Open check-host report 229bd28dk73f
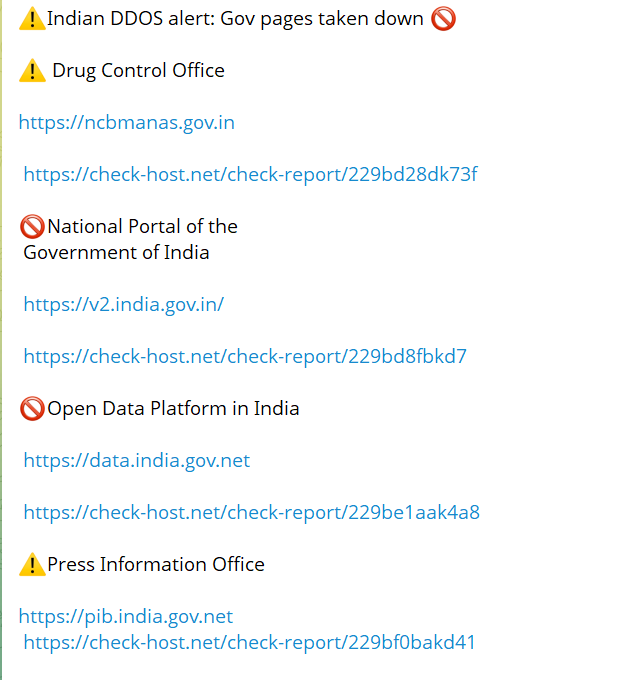The width and height of the screenshot is (641, 680). tap(250, 175)
